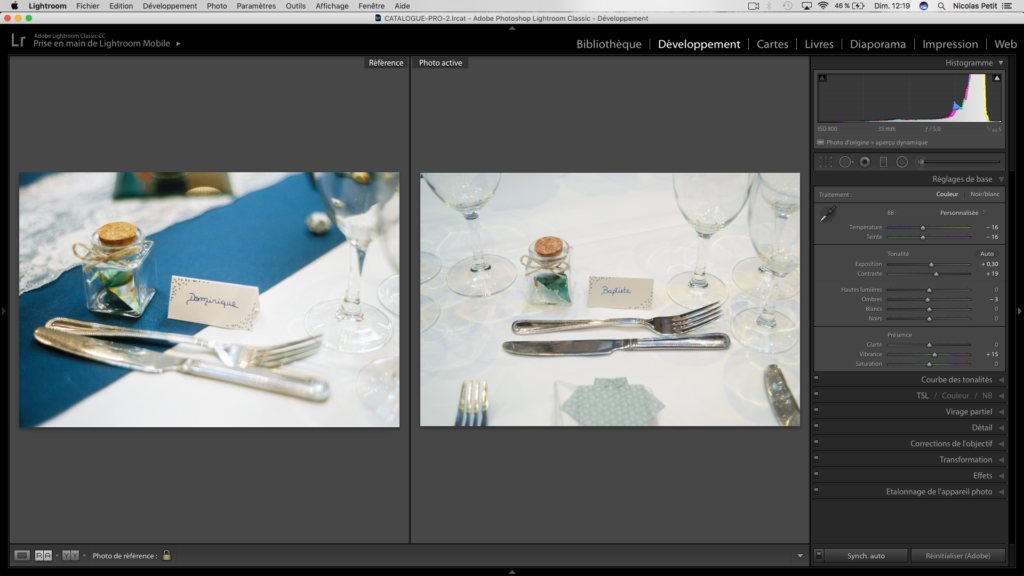Expand Corrections de l'objectif panel
Image resolution: width=1024 pixels, height=576 pixels.
coord(1001,443)
